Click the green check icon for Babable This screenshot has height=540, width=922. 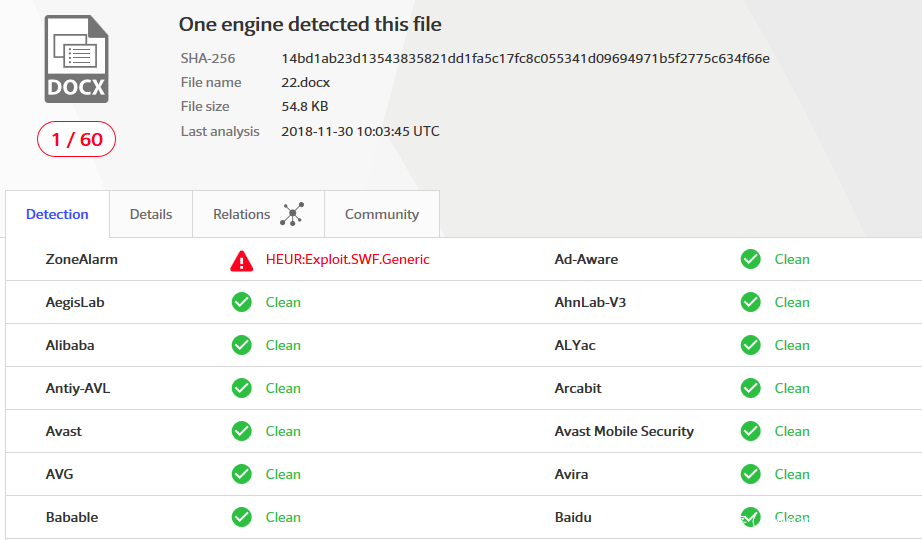[x=242, y=517]
